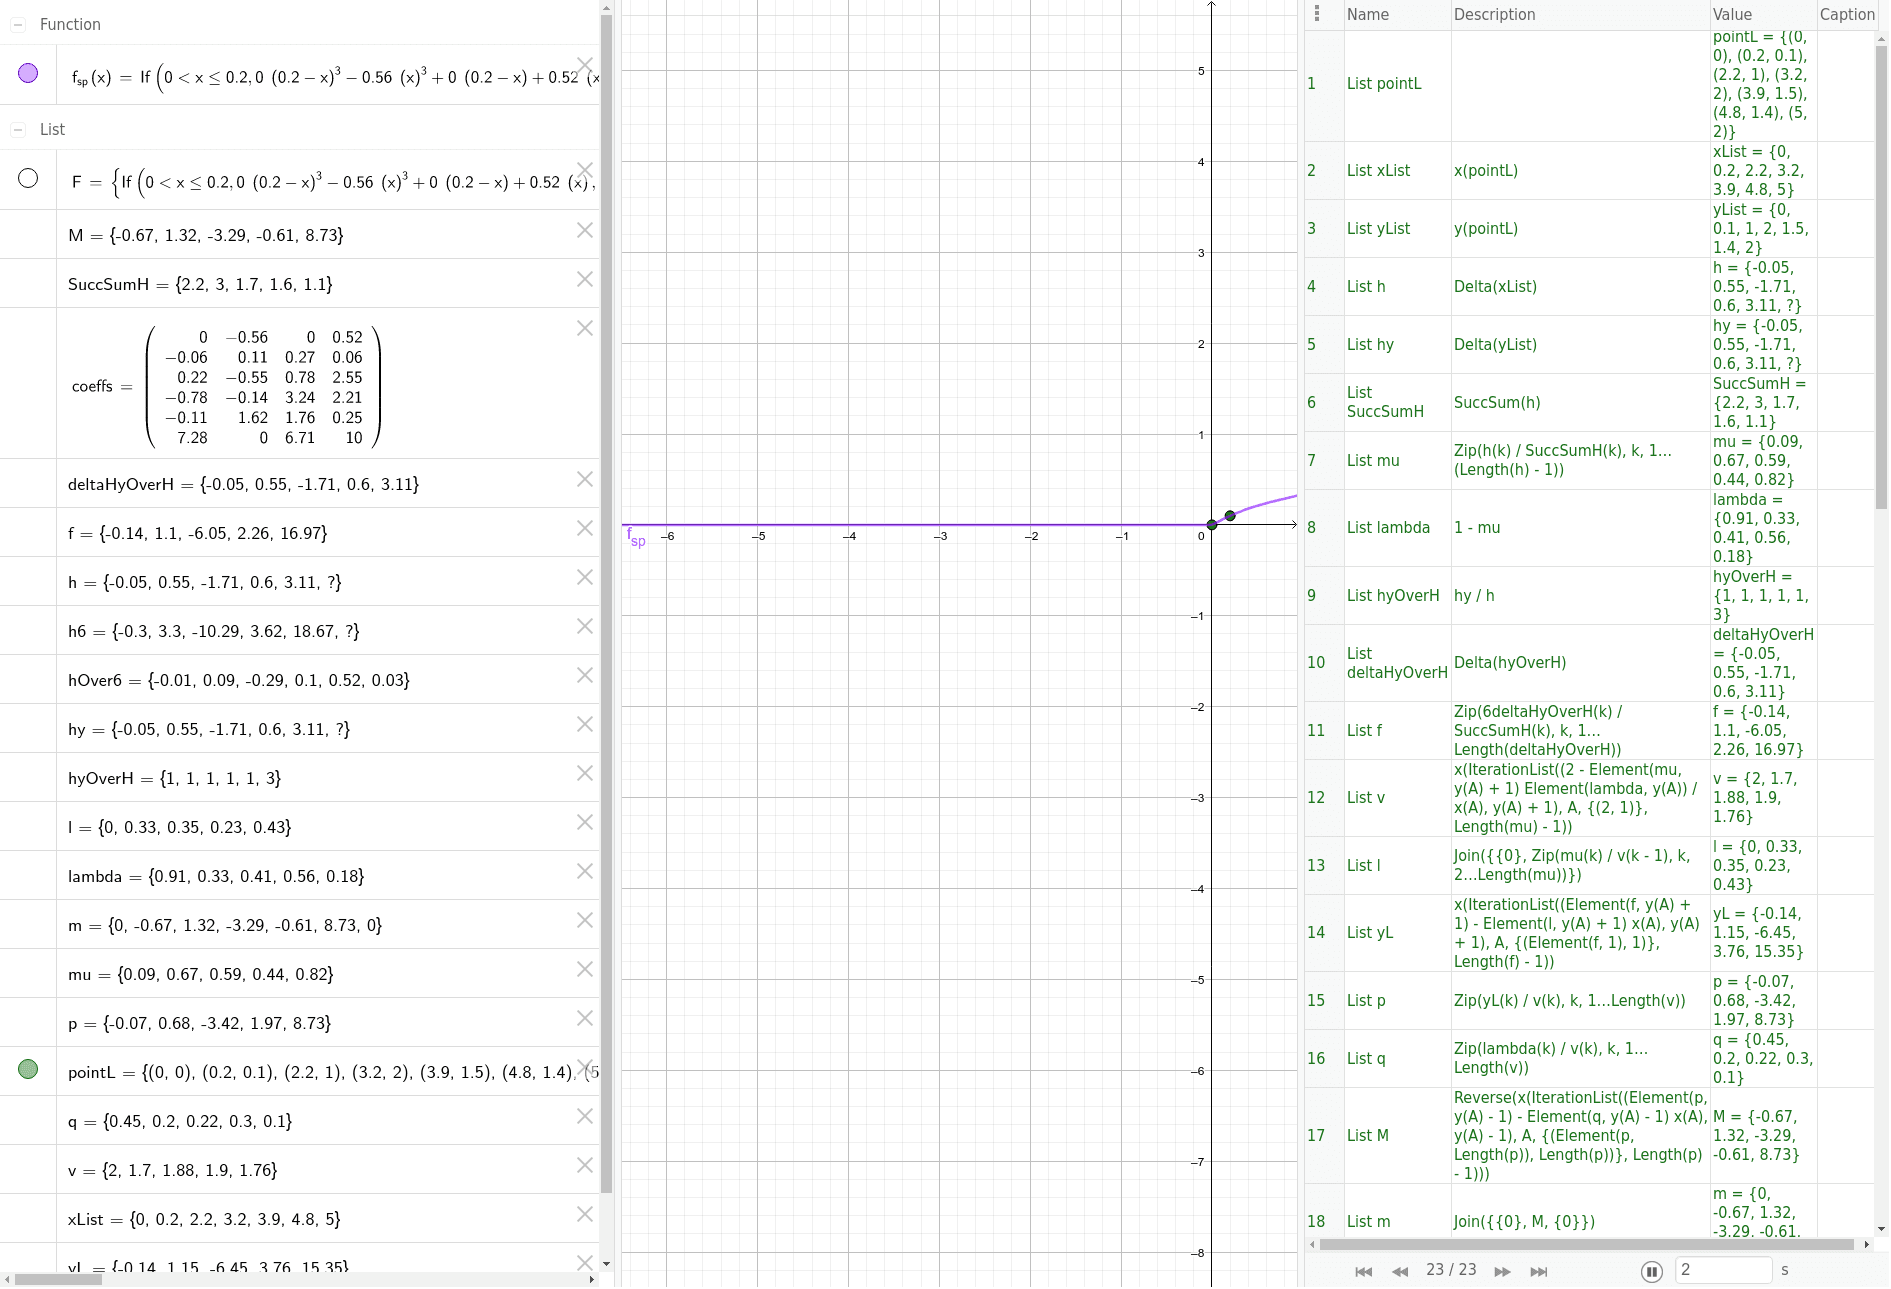Collapse the List section

[x=18, y=129]
